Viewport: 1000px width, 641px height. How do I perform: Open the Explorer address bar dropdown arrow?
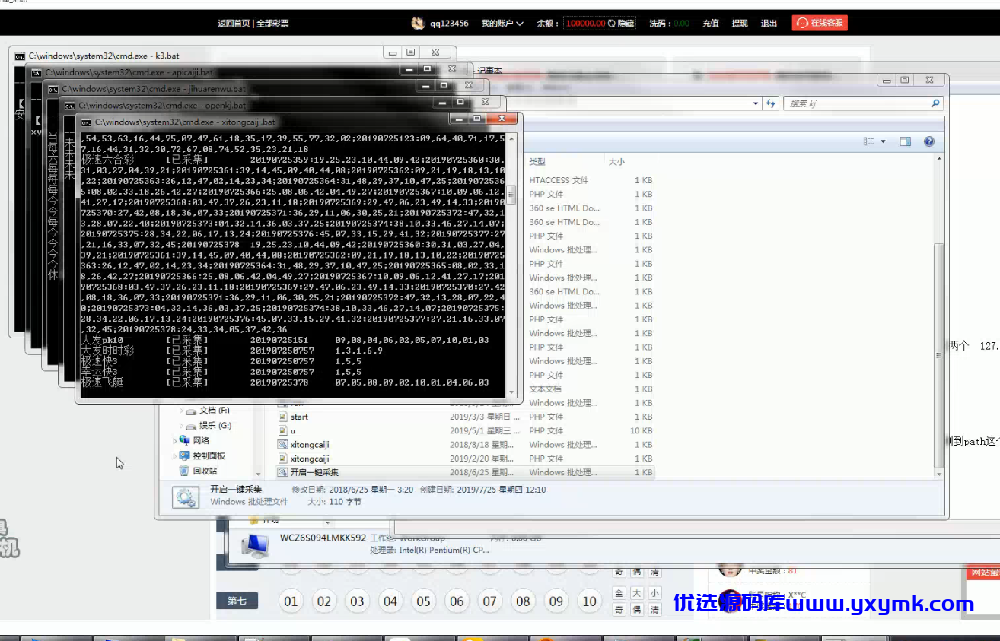755,103
